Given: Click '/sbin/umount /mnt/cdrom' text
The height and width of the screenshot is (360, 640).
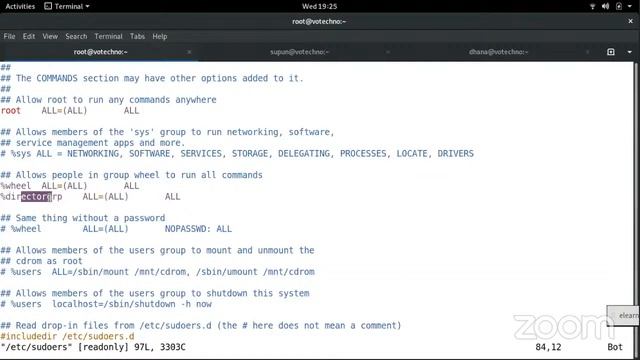Looking at the screenshot, I should tap(256, 272).
